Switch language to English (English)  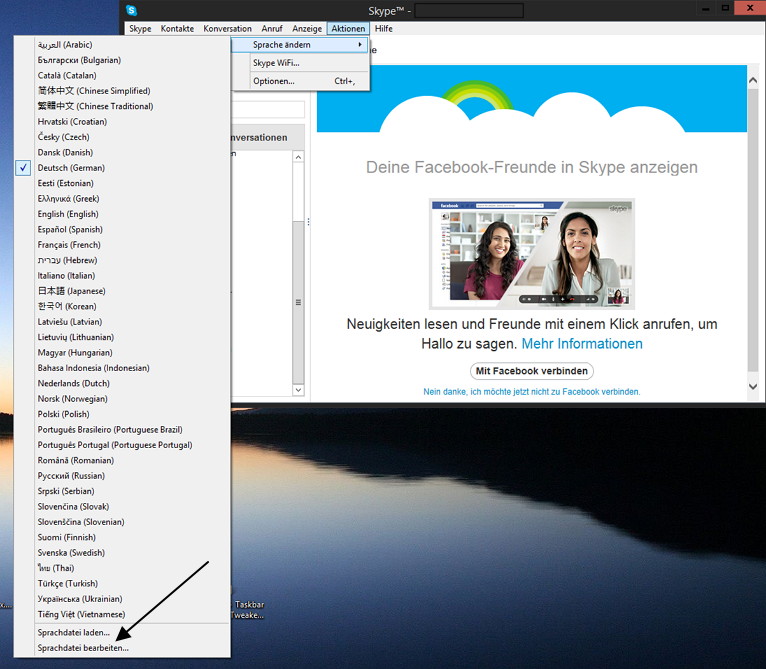click(122, 214)
